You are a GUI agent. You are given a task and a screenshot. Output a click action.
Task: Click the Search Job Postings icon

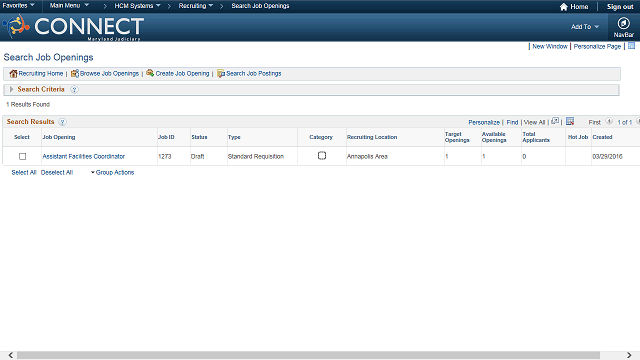point(221,73)
